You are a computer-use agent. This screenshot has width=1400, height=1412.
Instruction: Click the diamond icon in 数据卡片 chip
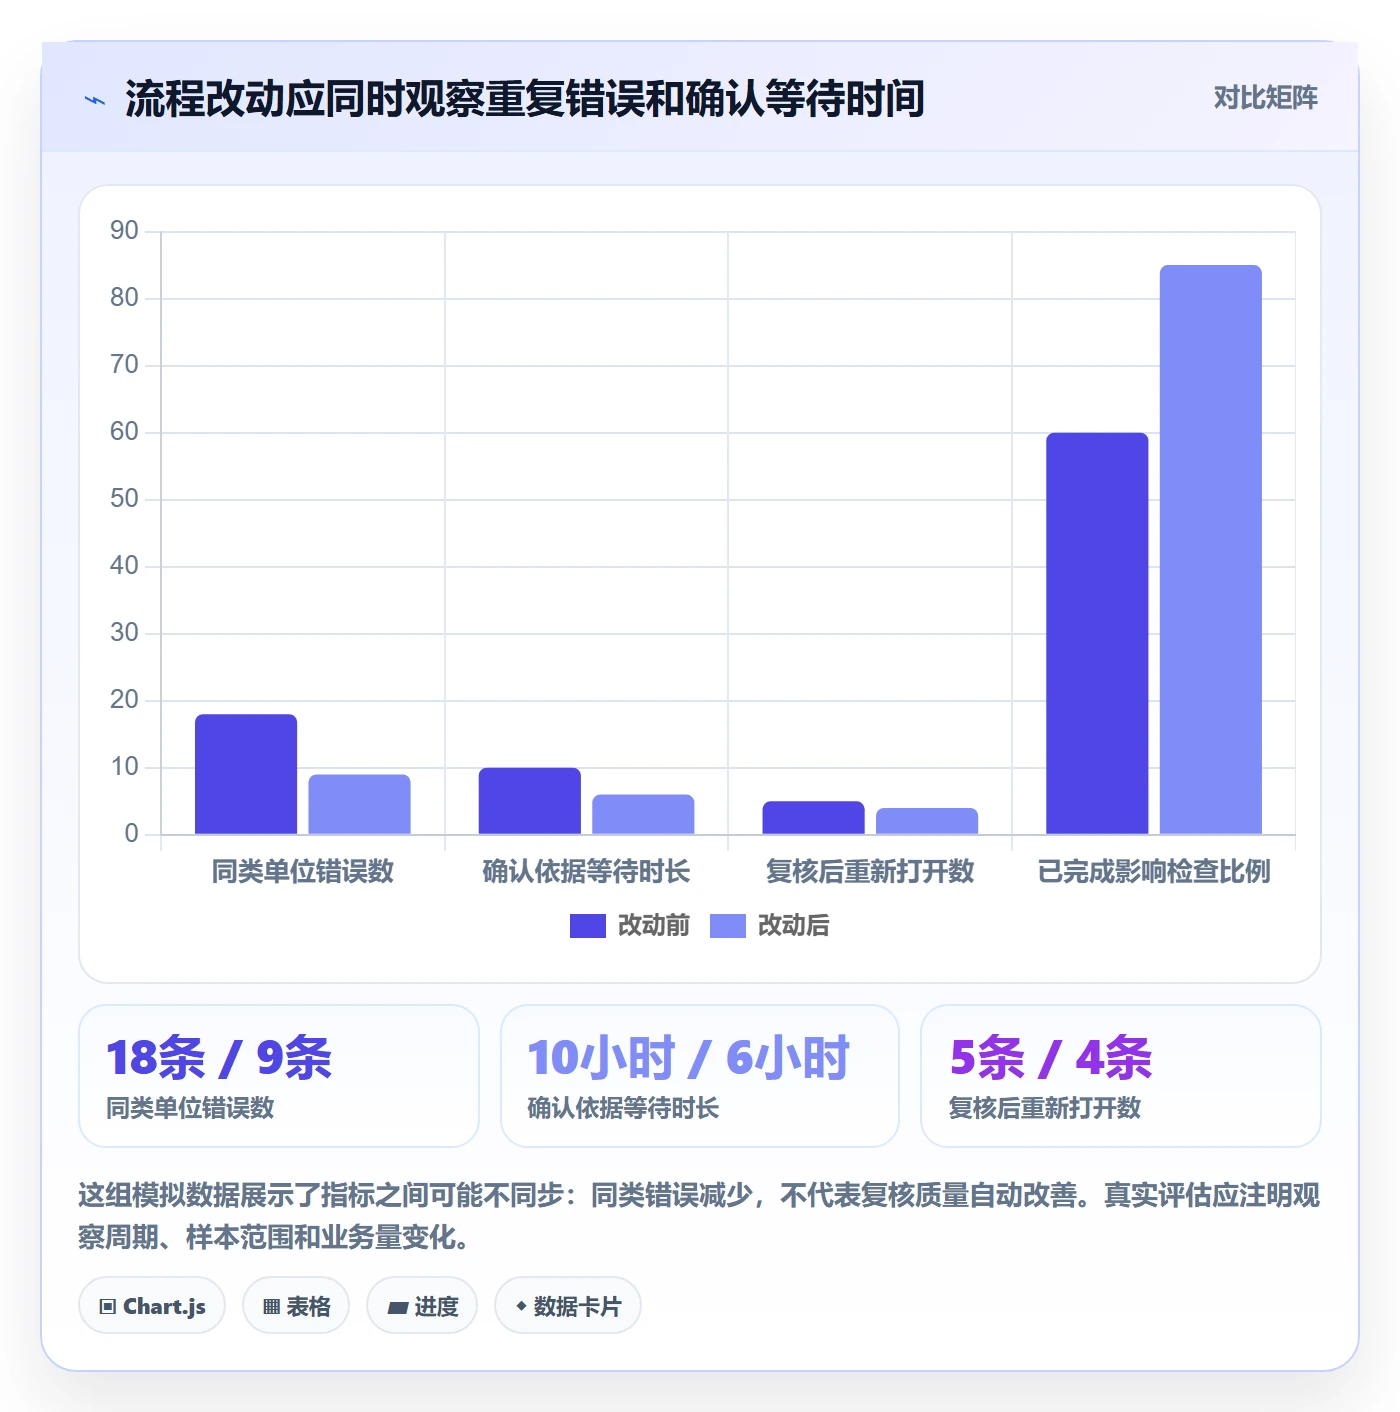click(521, 1306)
